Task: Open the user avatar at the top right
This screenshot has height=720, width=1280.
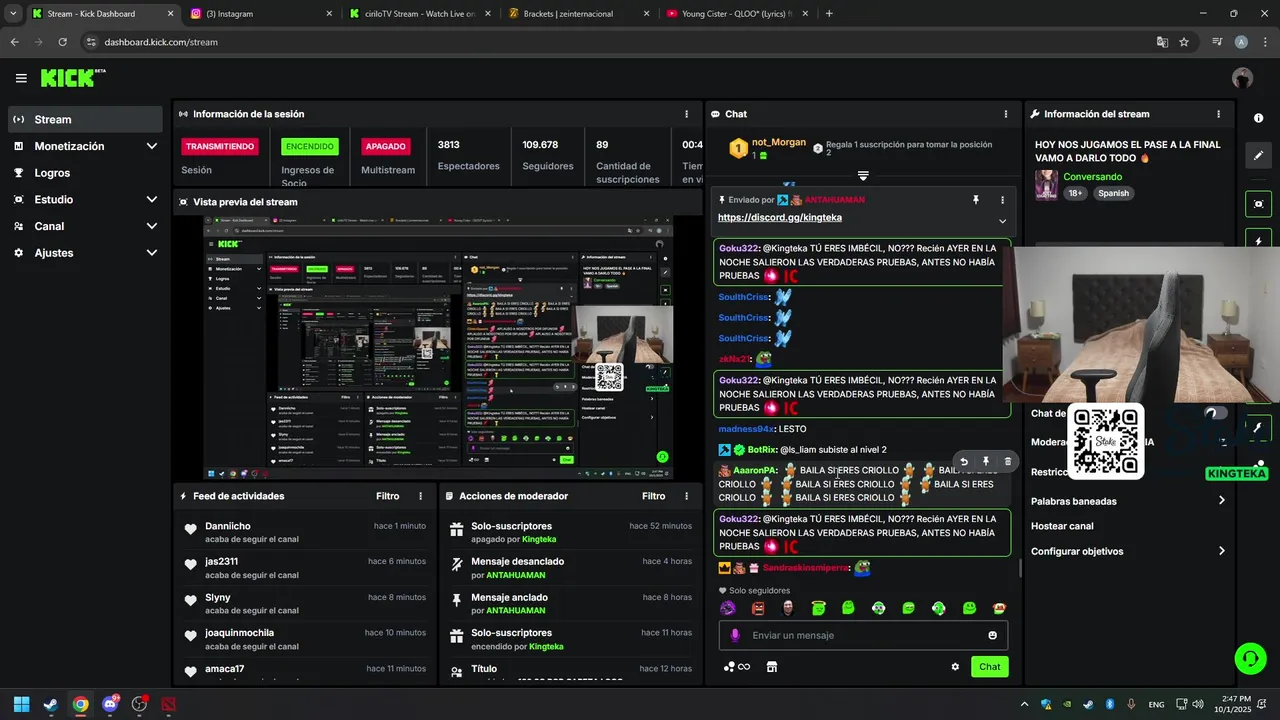Action: point(1242,78)
